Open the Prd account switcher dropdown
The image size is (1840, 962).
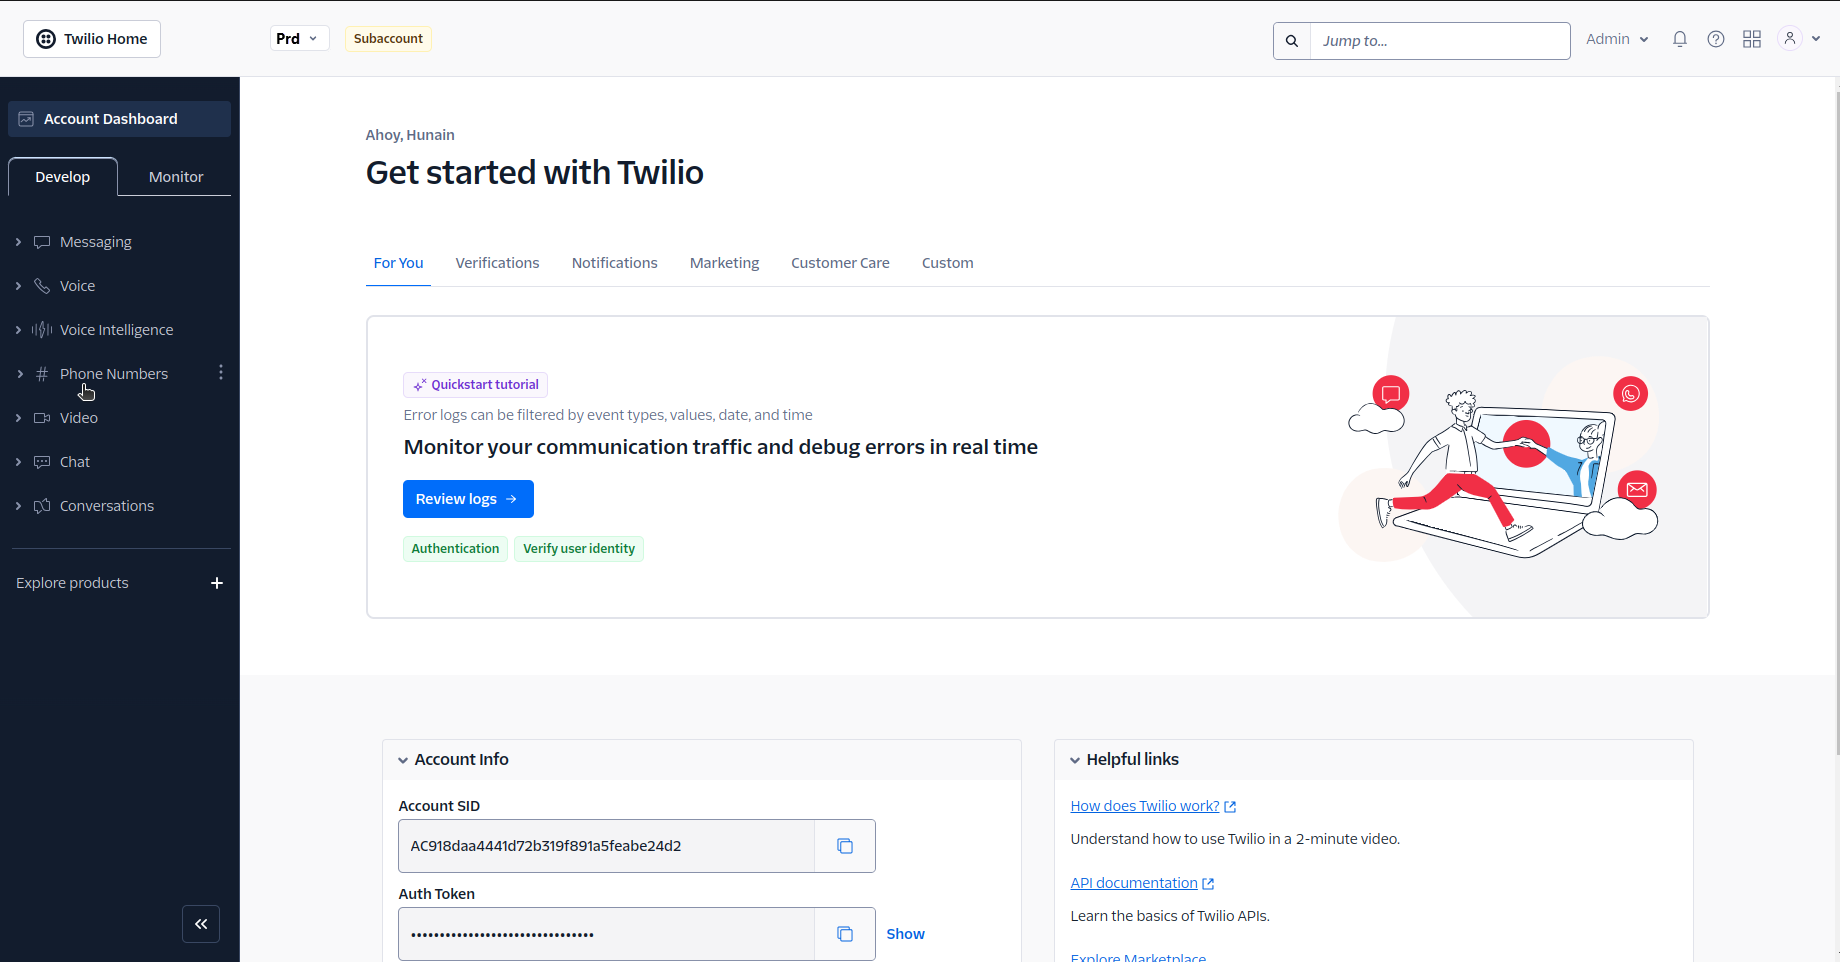click(299, 39)
